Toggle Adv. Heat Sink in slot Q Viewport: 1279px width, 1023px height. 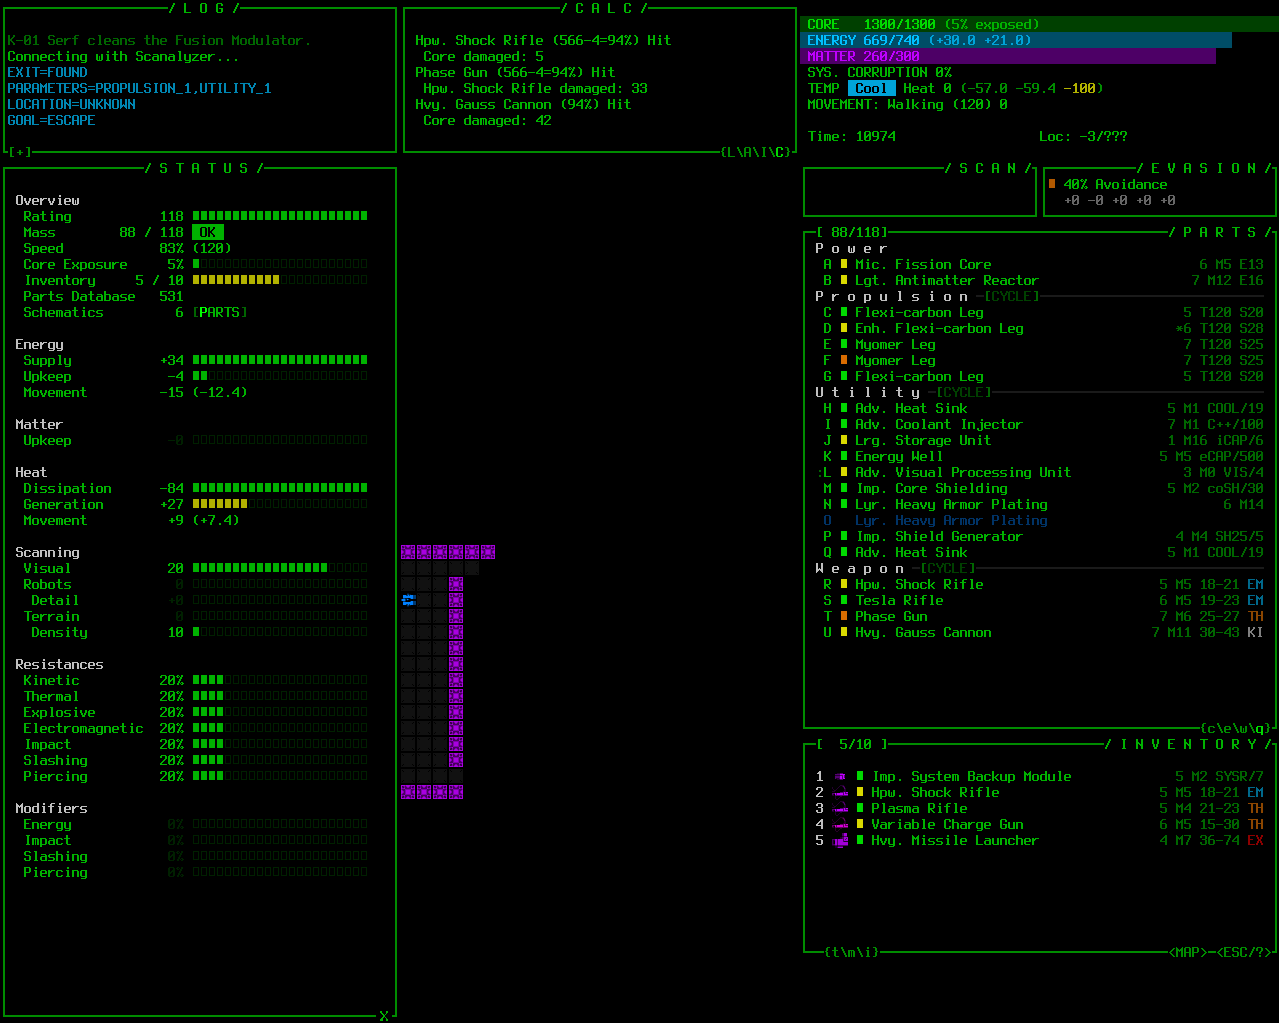pyautogui.click(x=1043, y=552)
